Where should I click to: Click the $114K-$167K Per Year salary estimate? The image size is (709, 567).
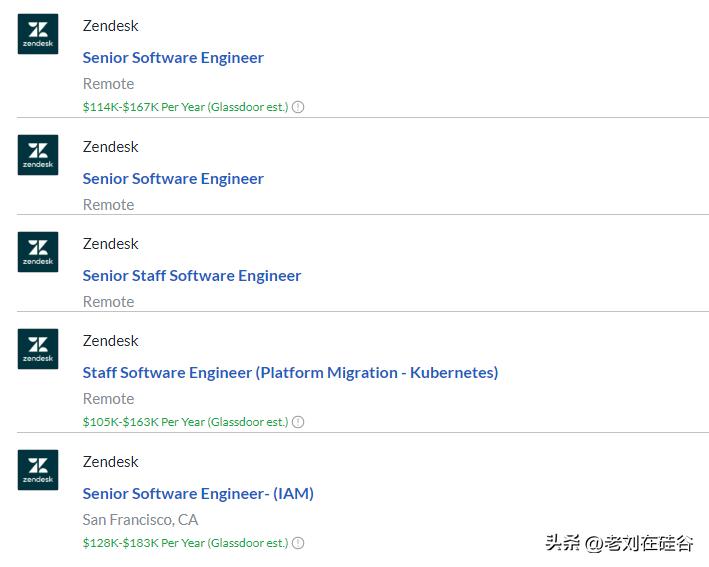click(x=185, y=107)
